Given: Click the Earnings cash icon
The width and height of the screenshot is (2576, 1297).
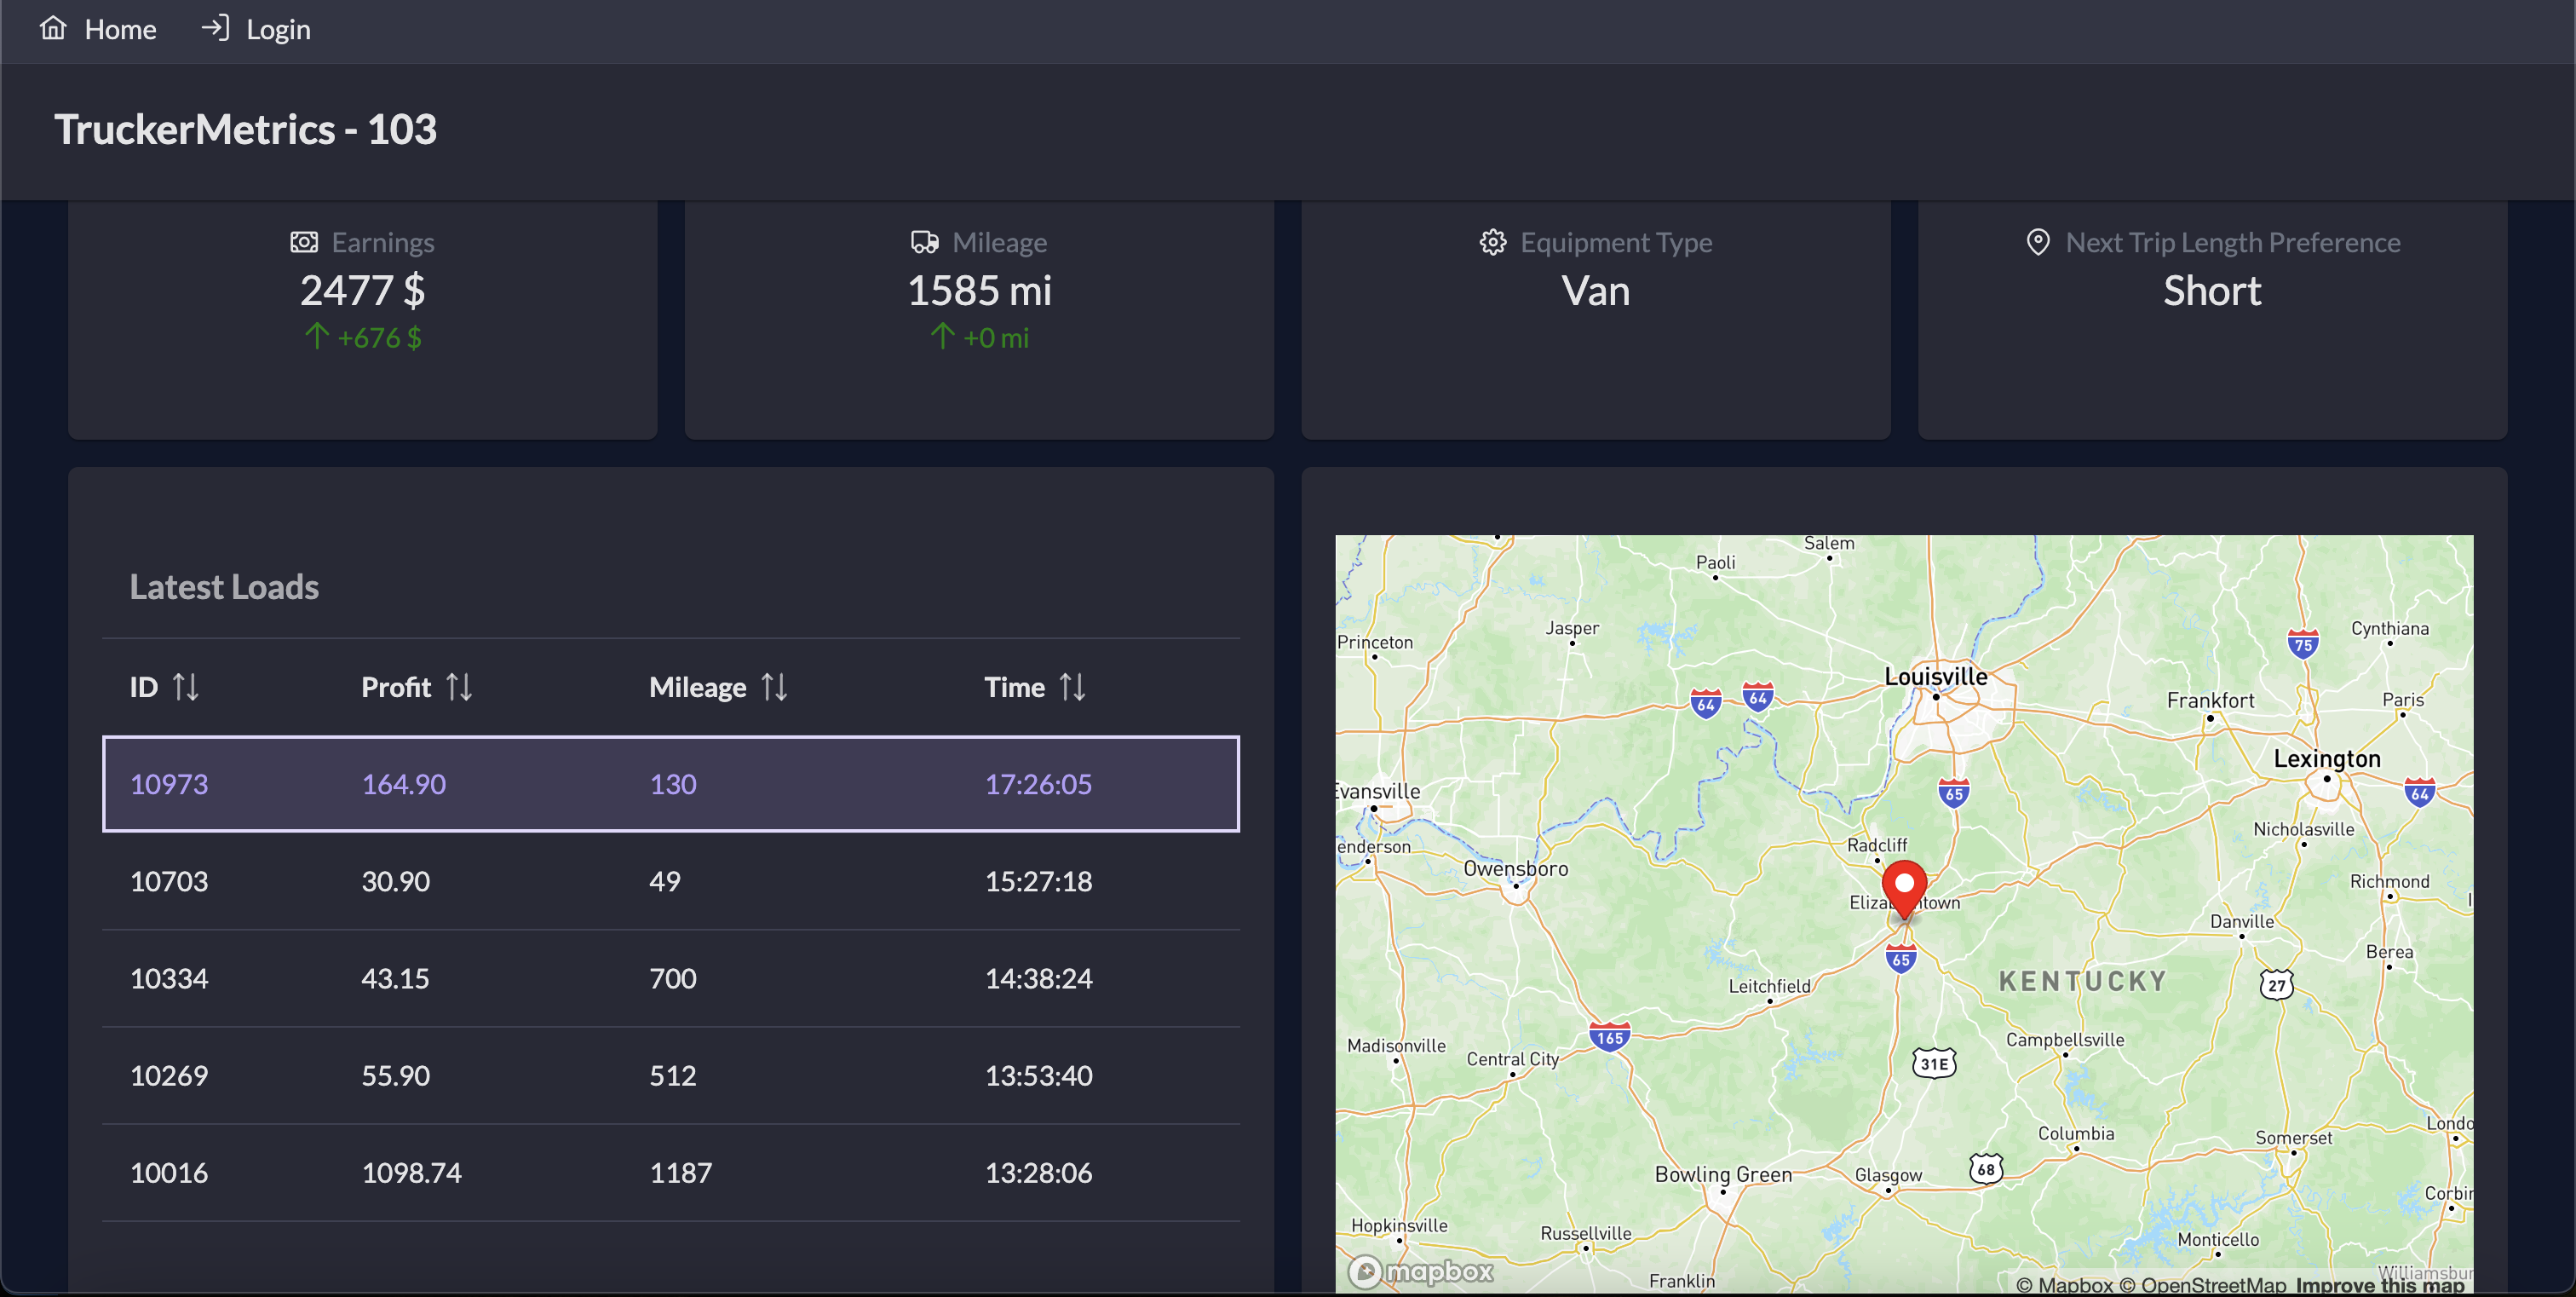Looking at the screenshot, I should pos(304,242).
